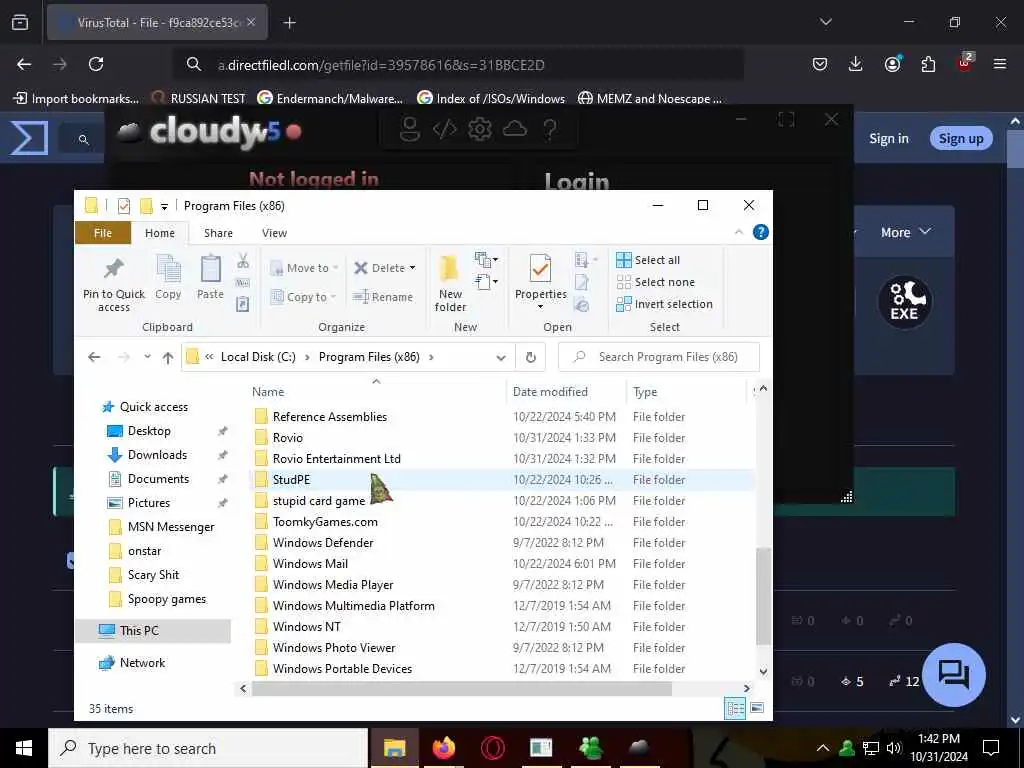This screenshot has width=1024, height=768.
Task: Select This PC in navigation pane
Action: tap(153, 631)
